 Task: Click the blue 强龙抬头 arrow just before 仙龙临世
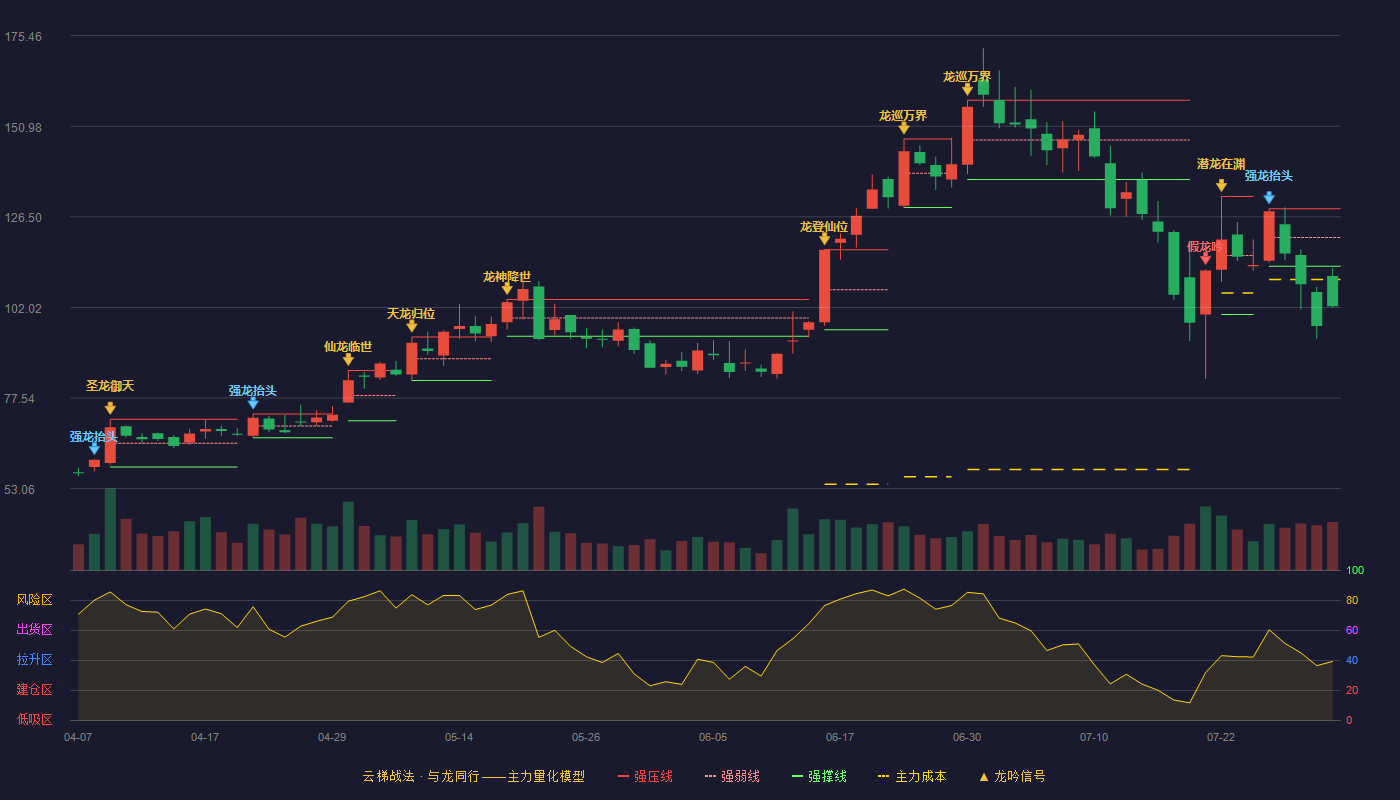point(253,403)
